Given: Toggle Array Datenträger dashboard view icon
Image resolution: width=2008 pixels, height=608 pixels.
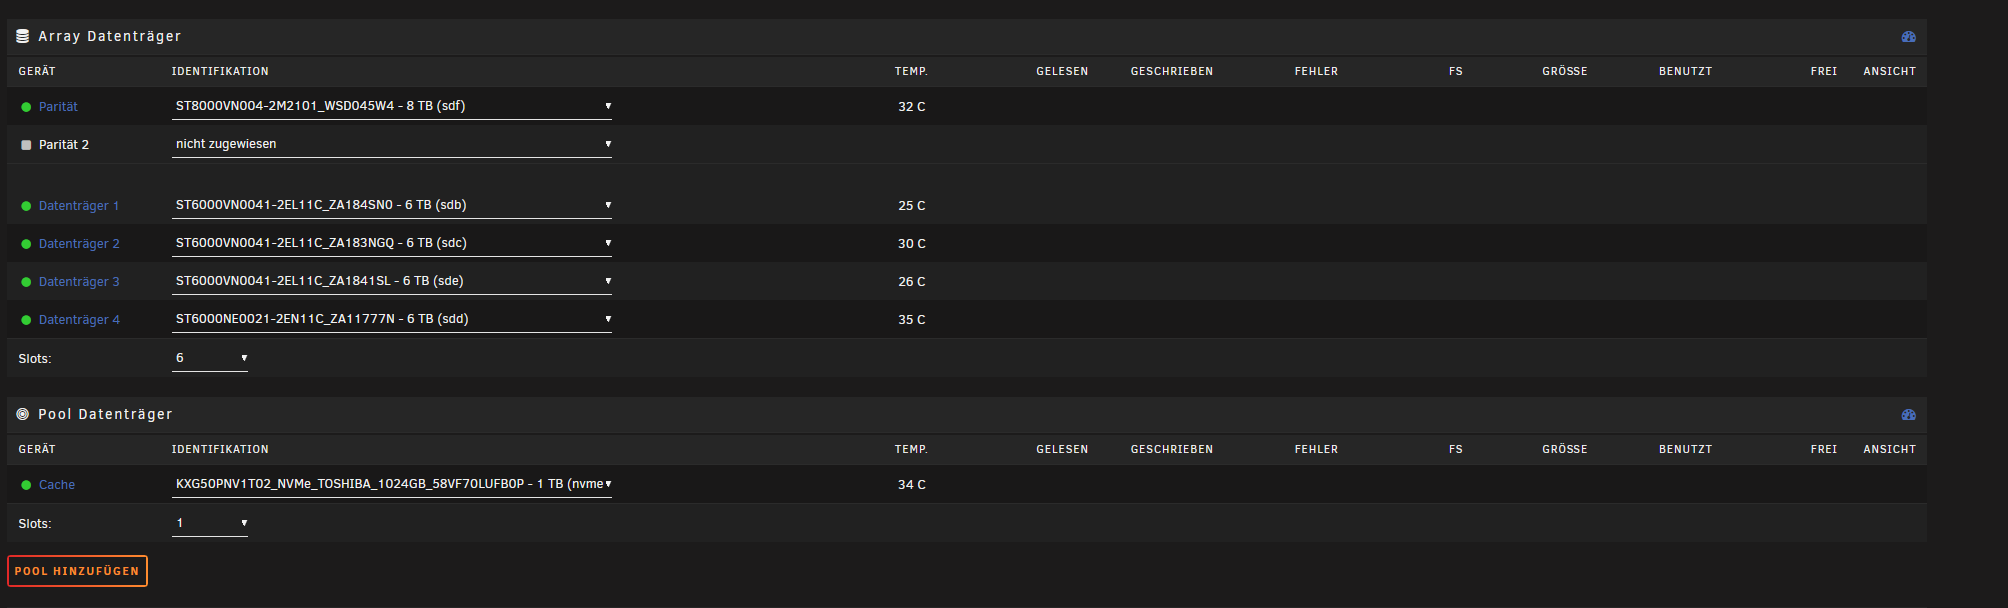Looking at the screenshot, I should tap(1908, 36).
